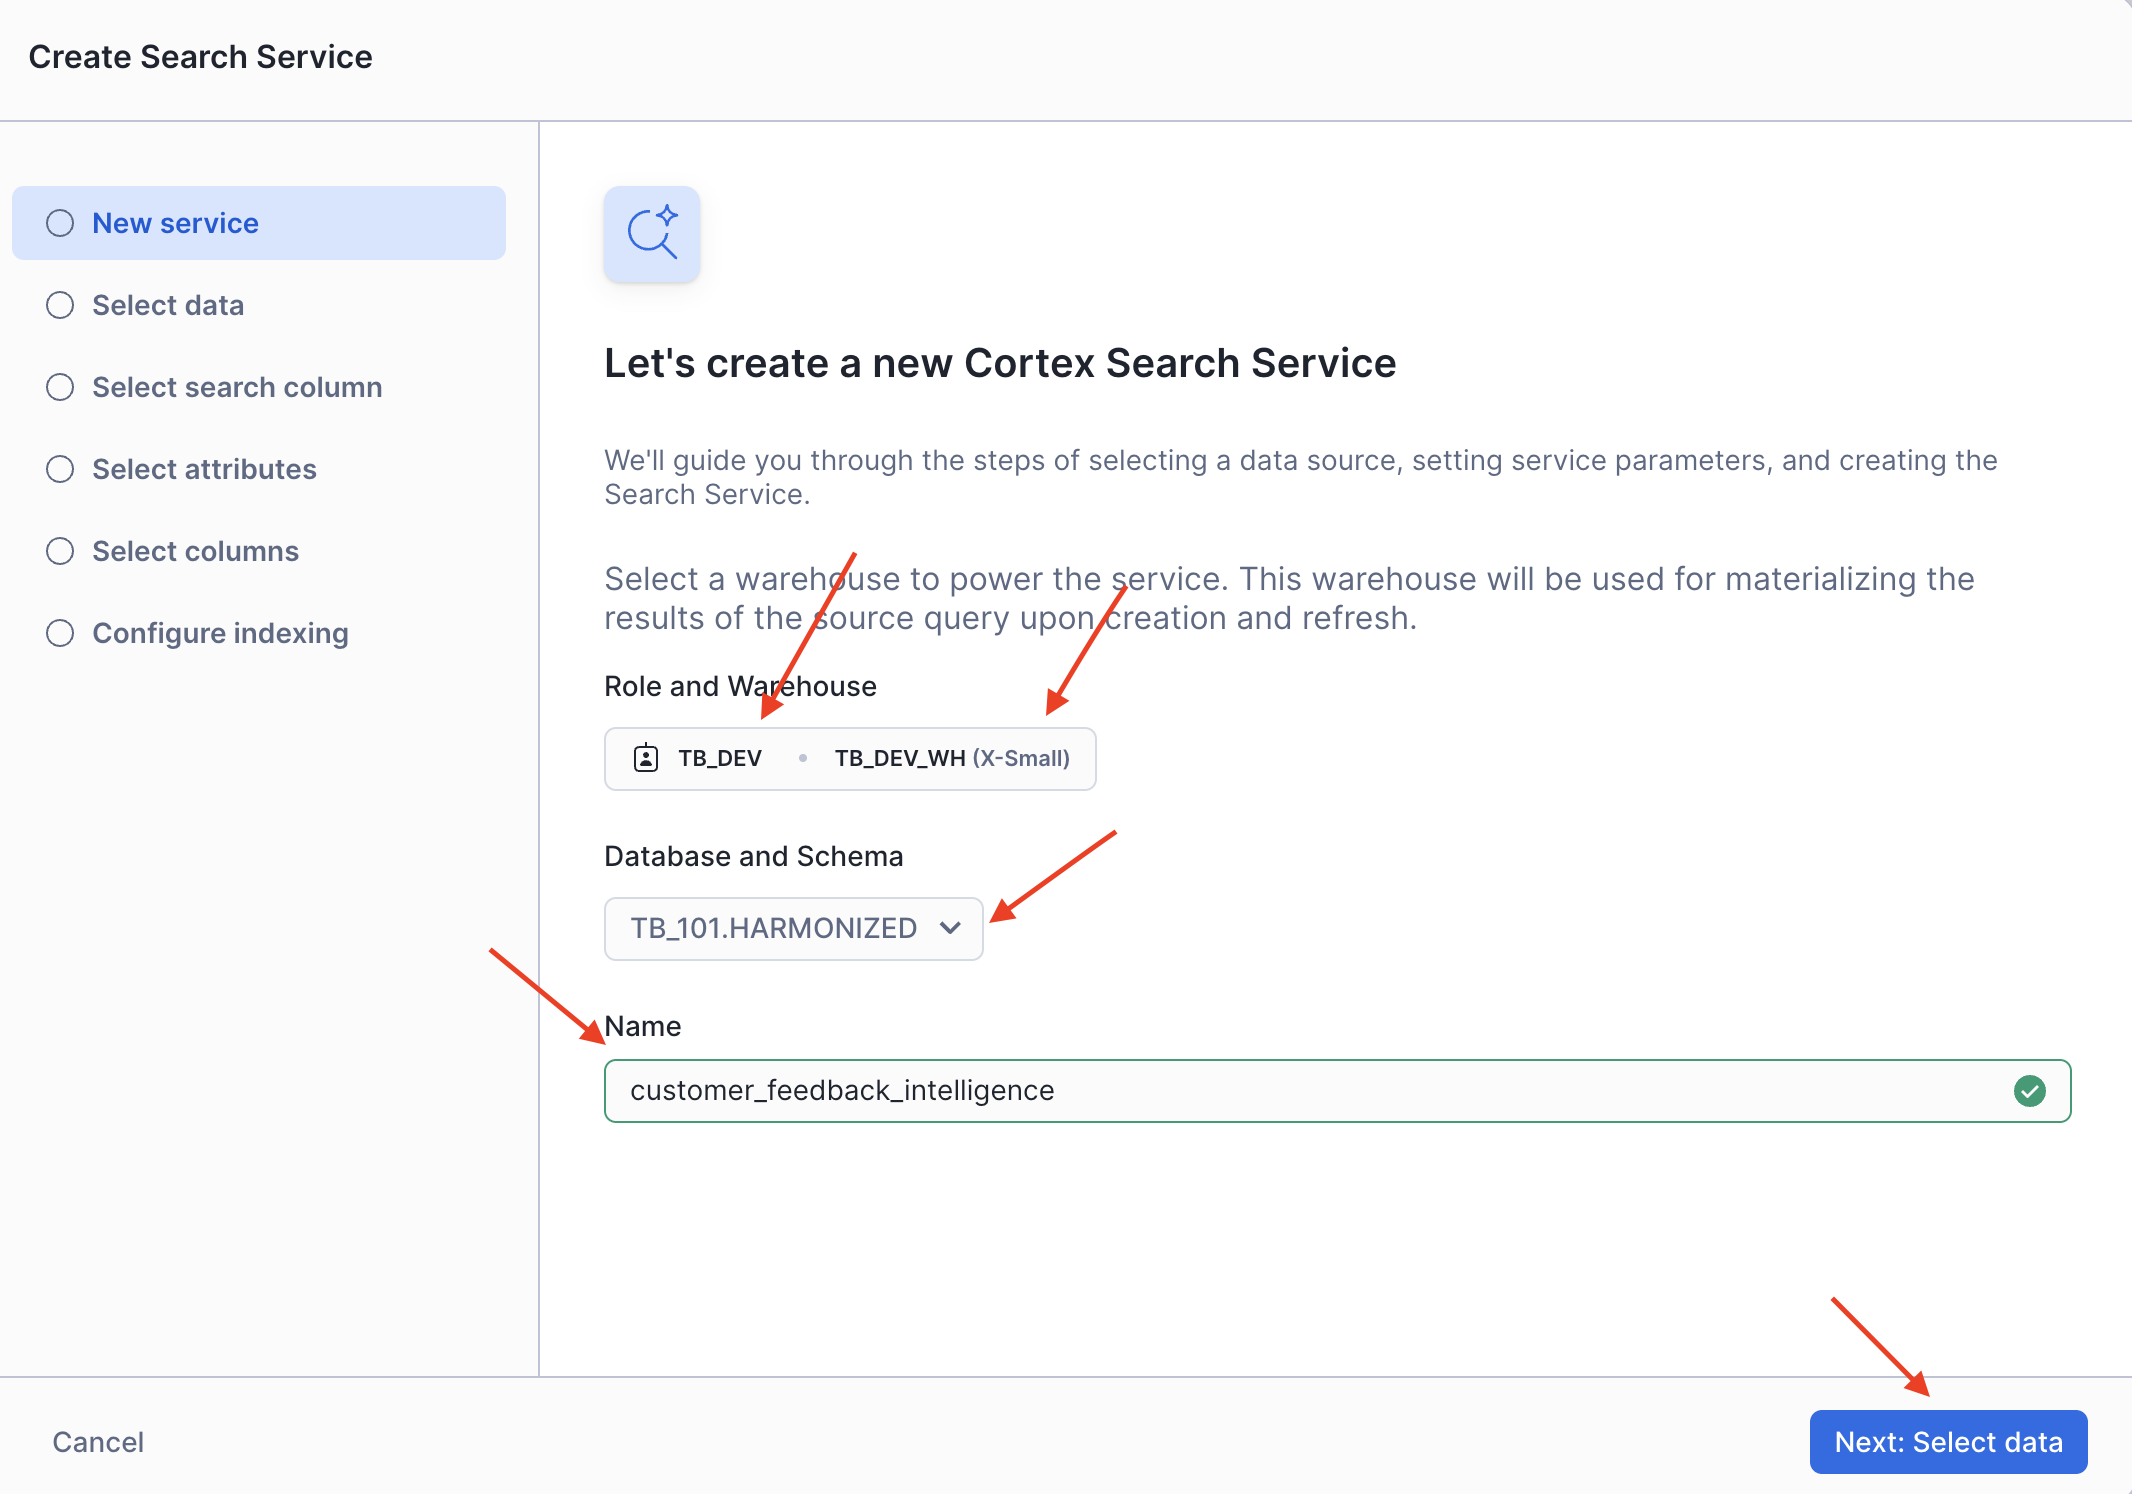Viewport: 2132px width, 1494px height.
Task: Select the Select attributes step
Action: pos(204,468)
